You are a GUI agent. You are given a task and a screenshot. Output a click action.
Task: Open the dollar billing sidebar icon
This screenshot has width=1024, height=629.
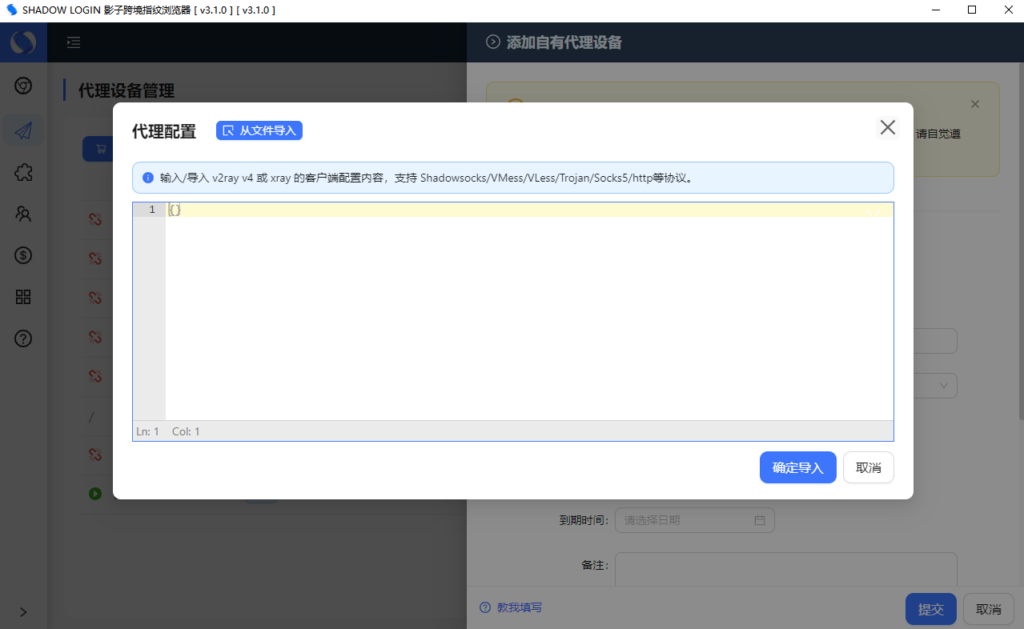[x=23, y=255]
